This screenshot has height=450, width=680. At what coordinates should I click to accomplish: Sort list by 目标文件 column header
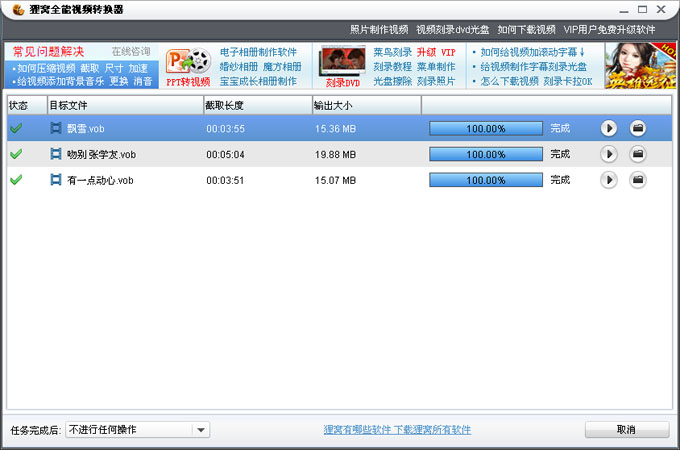(x=122, y=104)
